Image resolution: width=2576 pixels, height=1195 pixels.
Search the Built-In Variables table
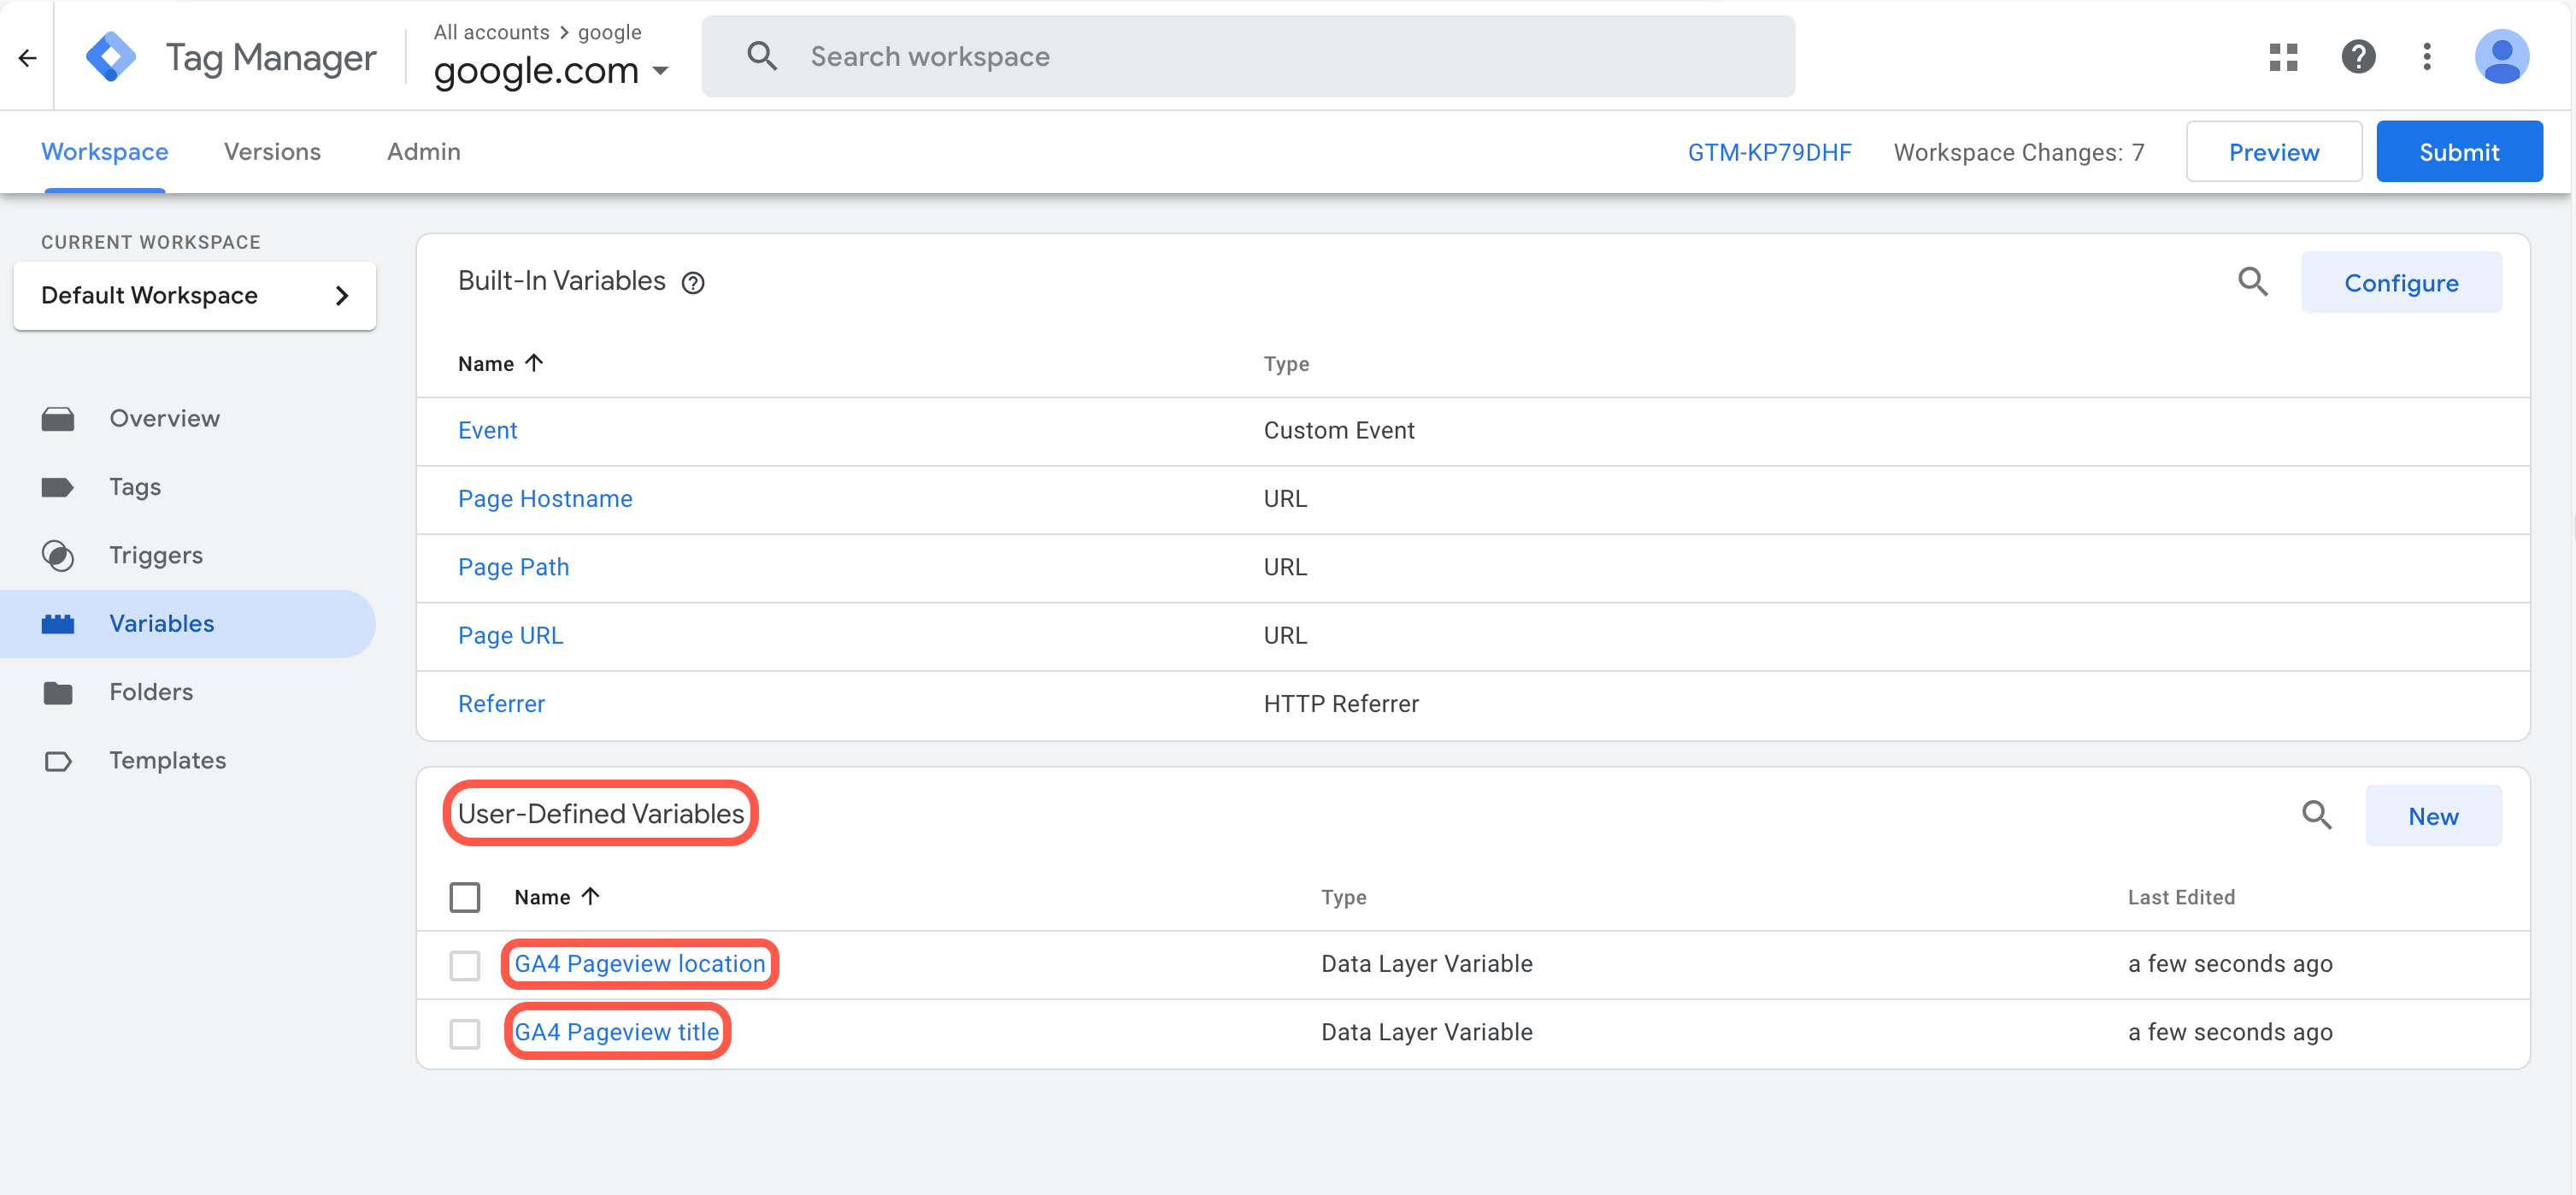pyautogui.click(x=2252, y=282)
